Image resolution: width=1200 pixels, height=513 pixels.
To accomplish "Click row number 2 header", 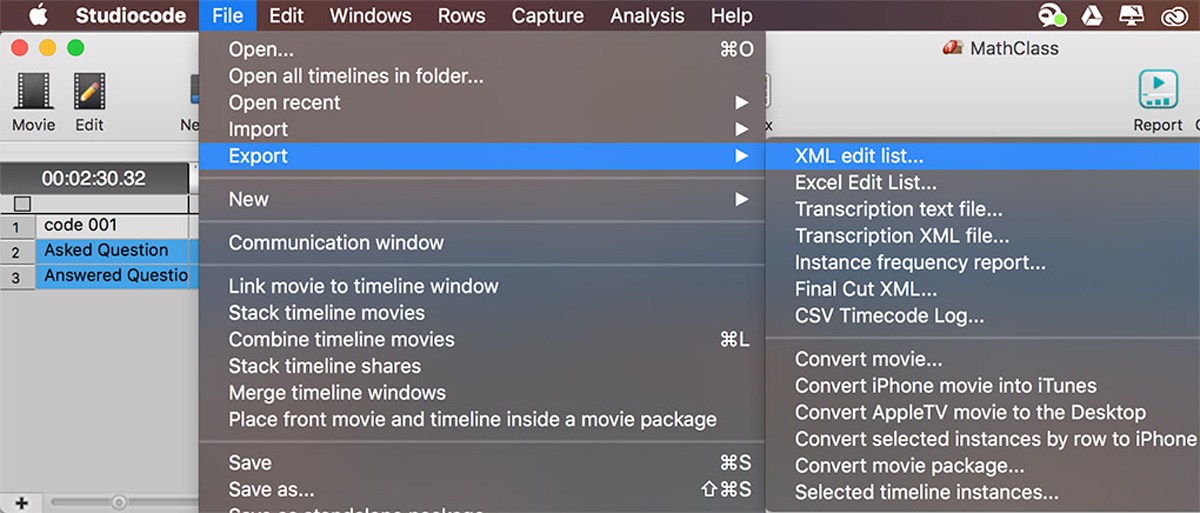I will (17, 251).
